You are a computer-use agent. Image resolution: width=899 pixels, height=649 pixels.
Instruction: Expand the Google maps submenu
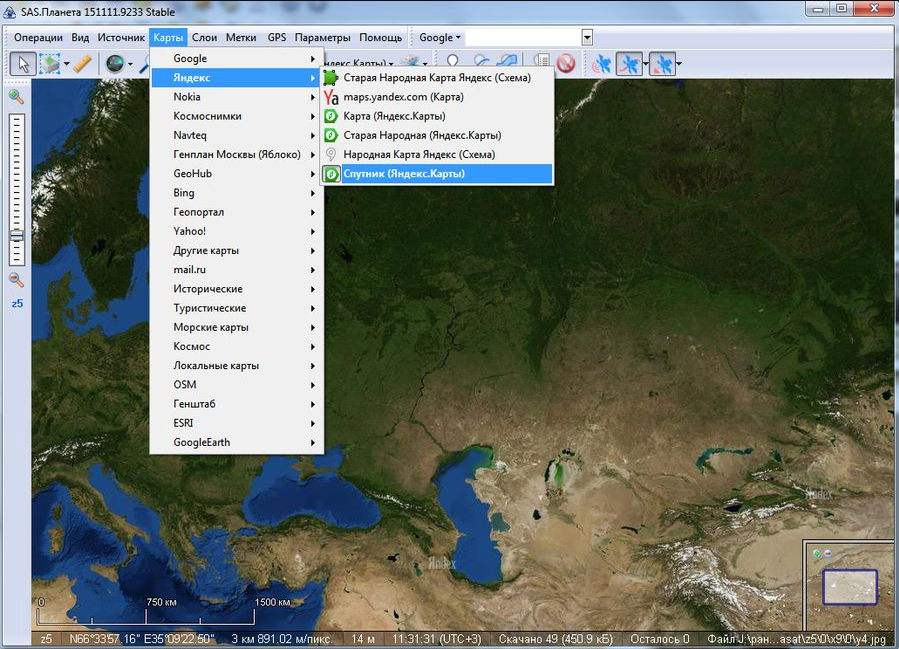tap(237, 58)
